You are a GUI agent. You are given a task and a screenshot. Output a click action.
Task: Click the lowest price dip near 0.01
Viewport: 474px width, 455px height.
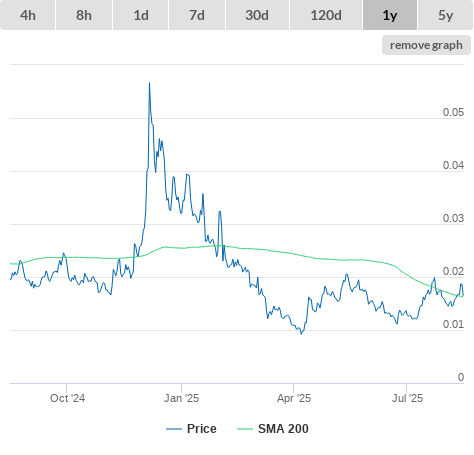click(x=302, y=334)
